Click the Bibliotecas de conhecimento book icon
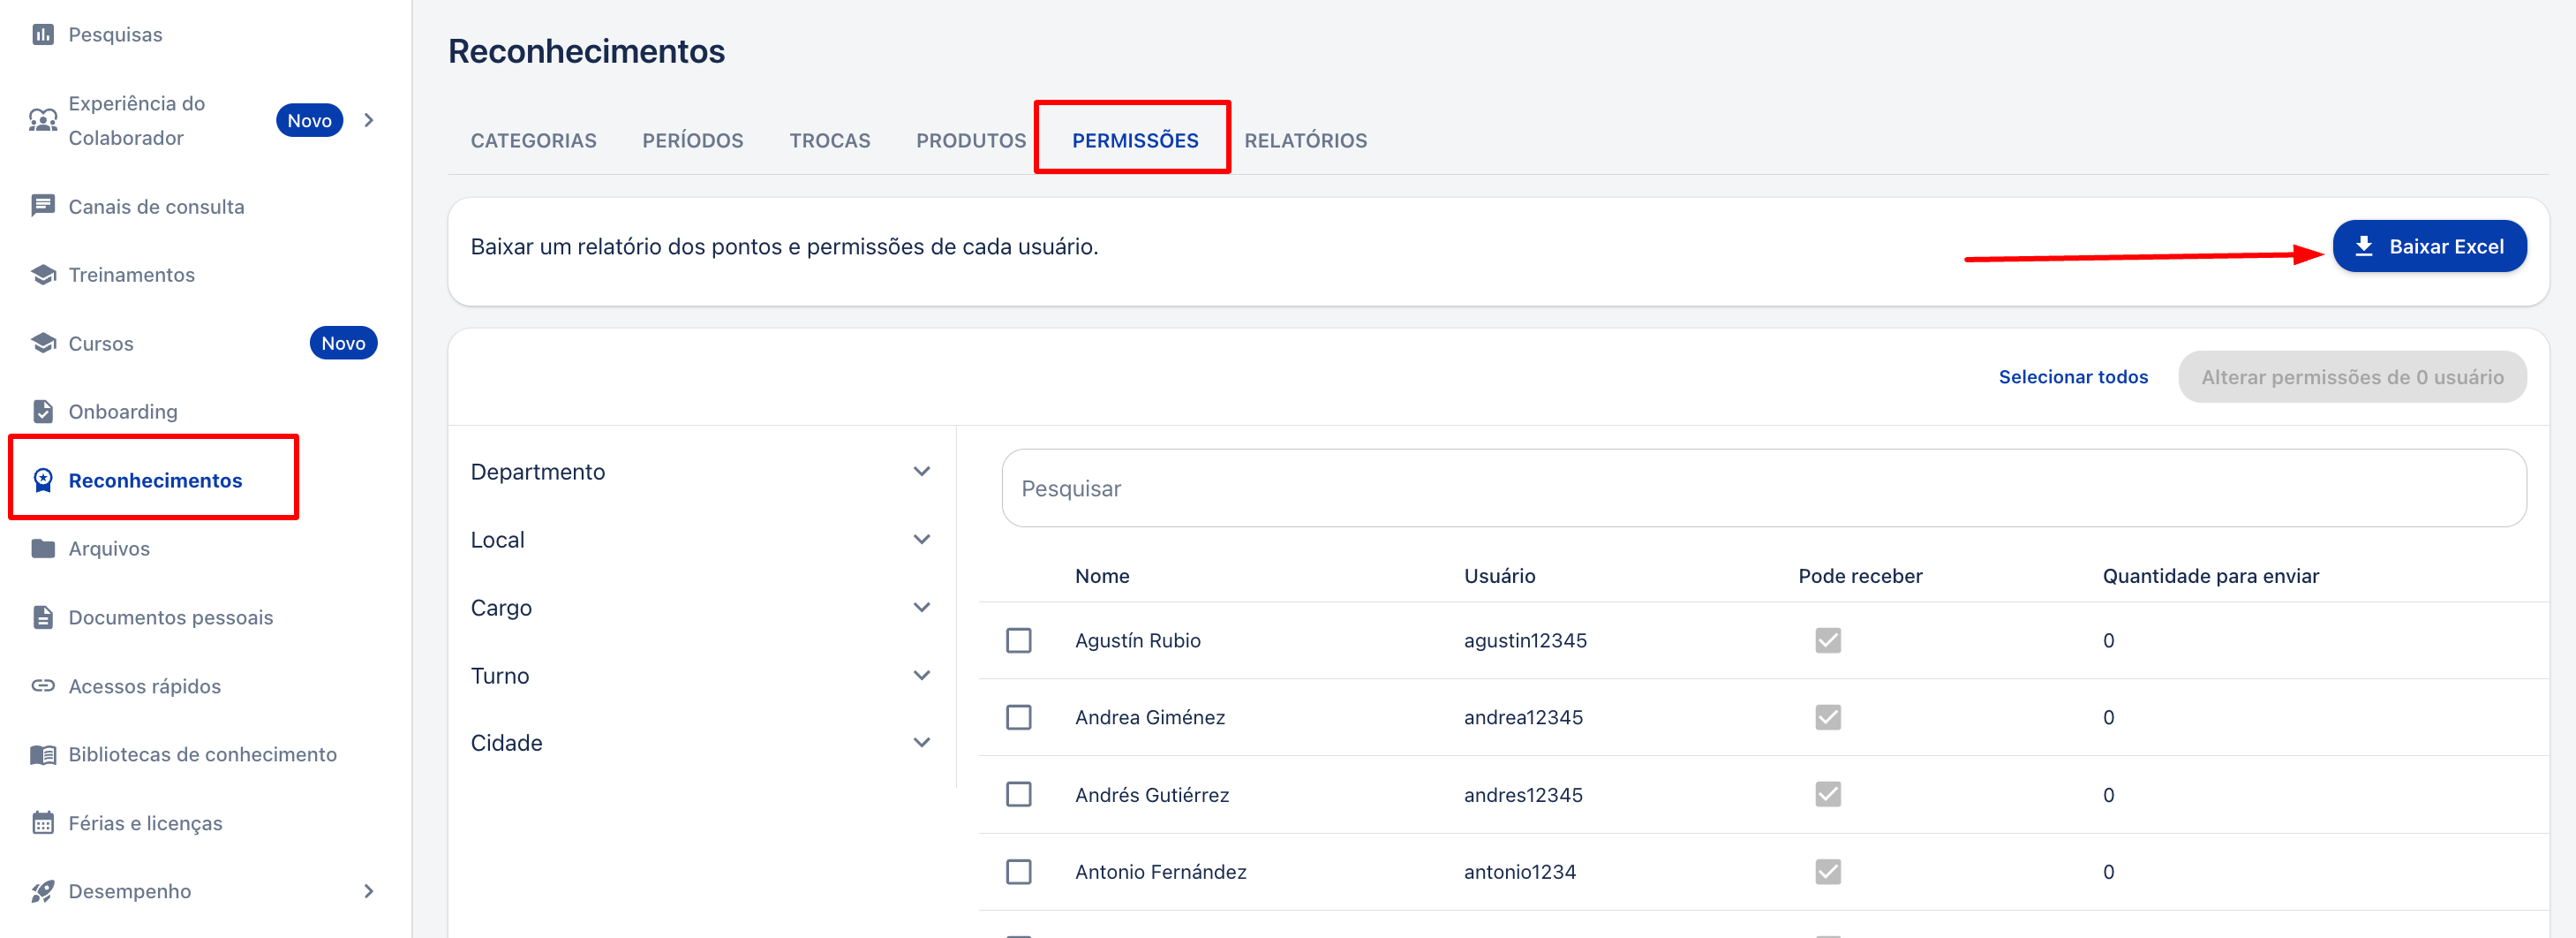Image resolution: width=2576 pixels, height=938 pixels. [43, 754]
